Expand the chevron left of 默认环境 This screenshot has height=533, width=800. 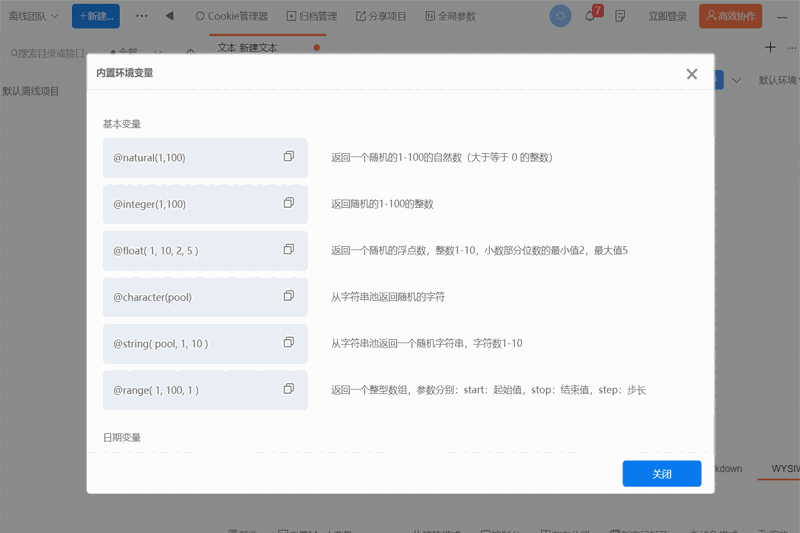click(736, 80)
